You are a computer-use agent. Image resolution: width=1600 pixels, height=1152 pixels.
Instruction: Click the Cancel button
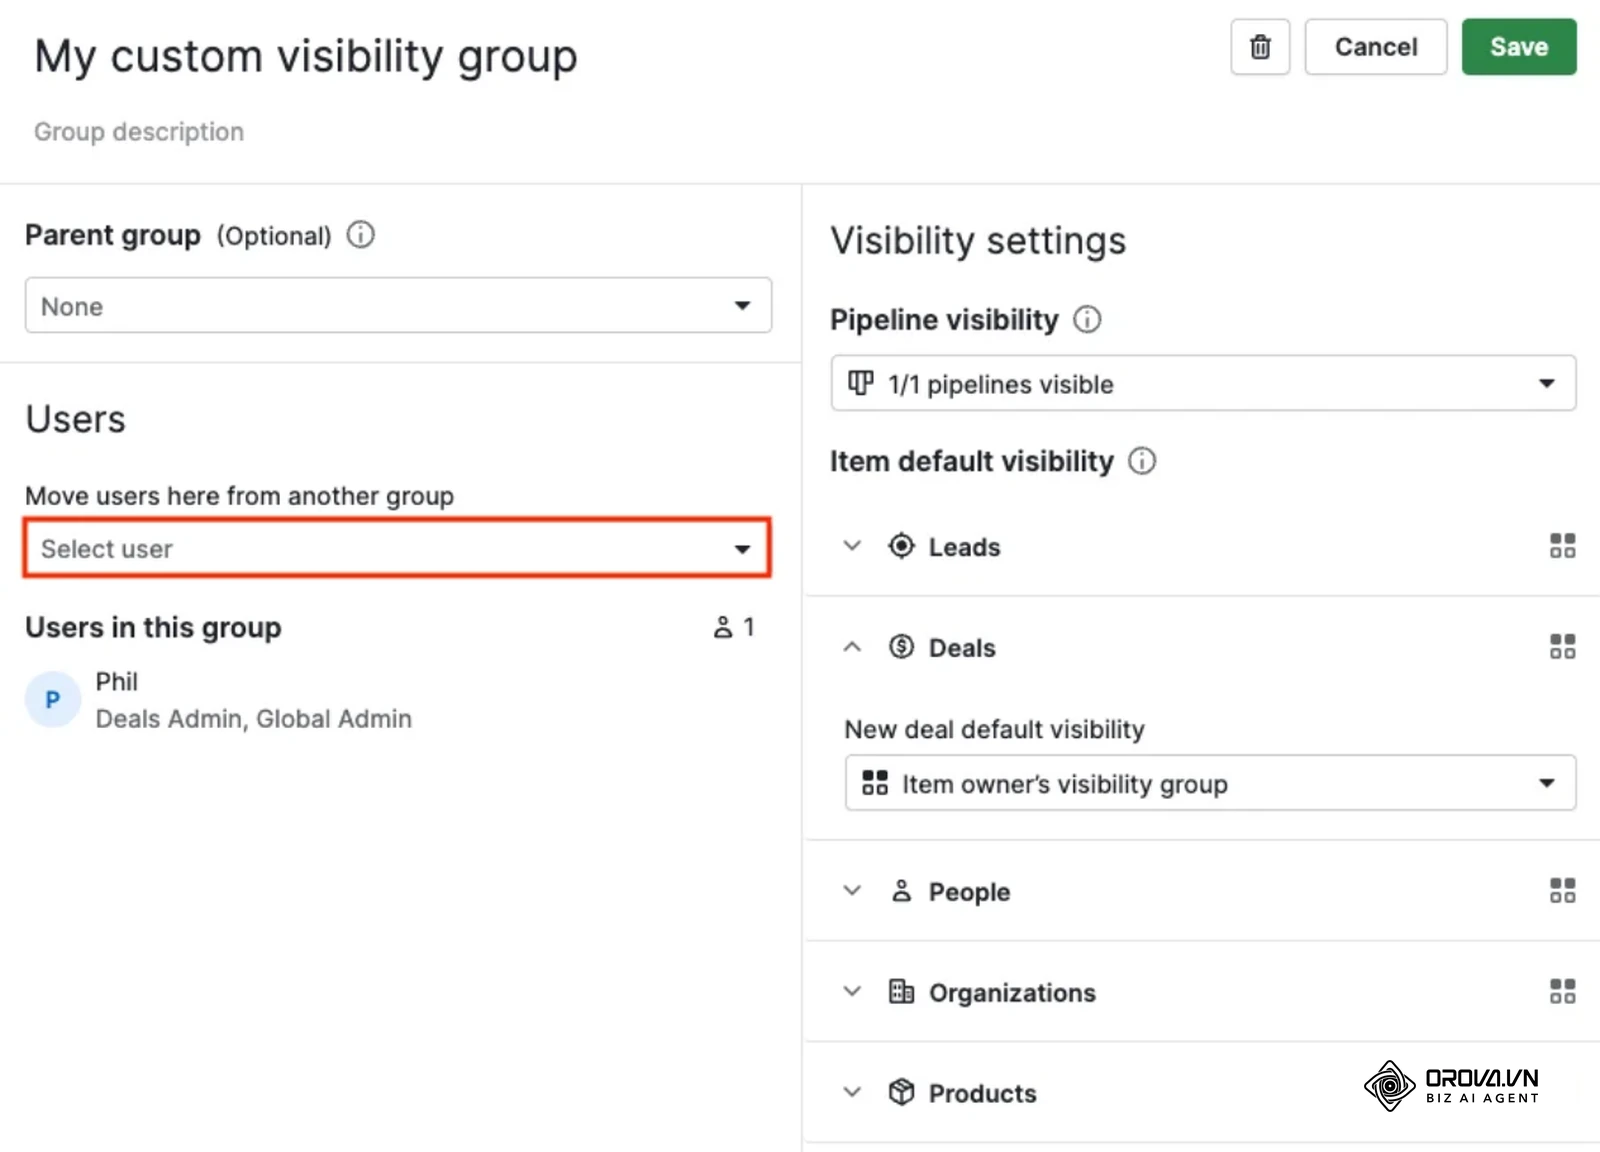coord(1375,47)
